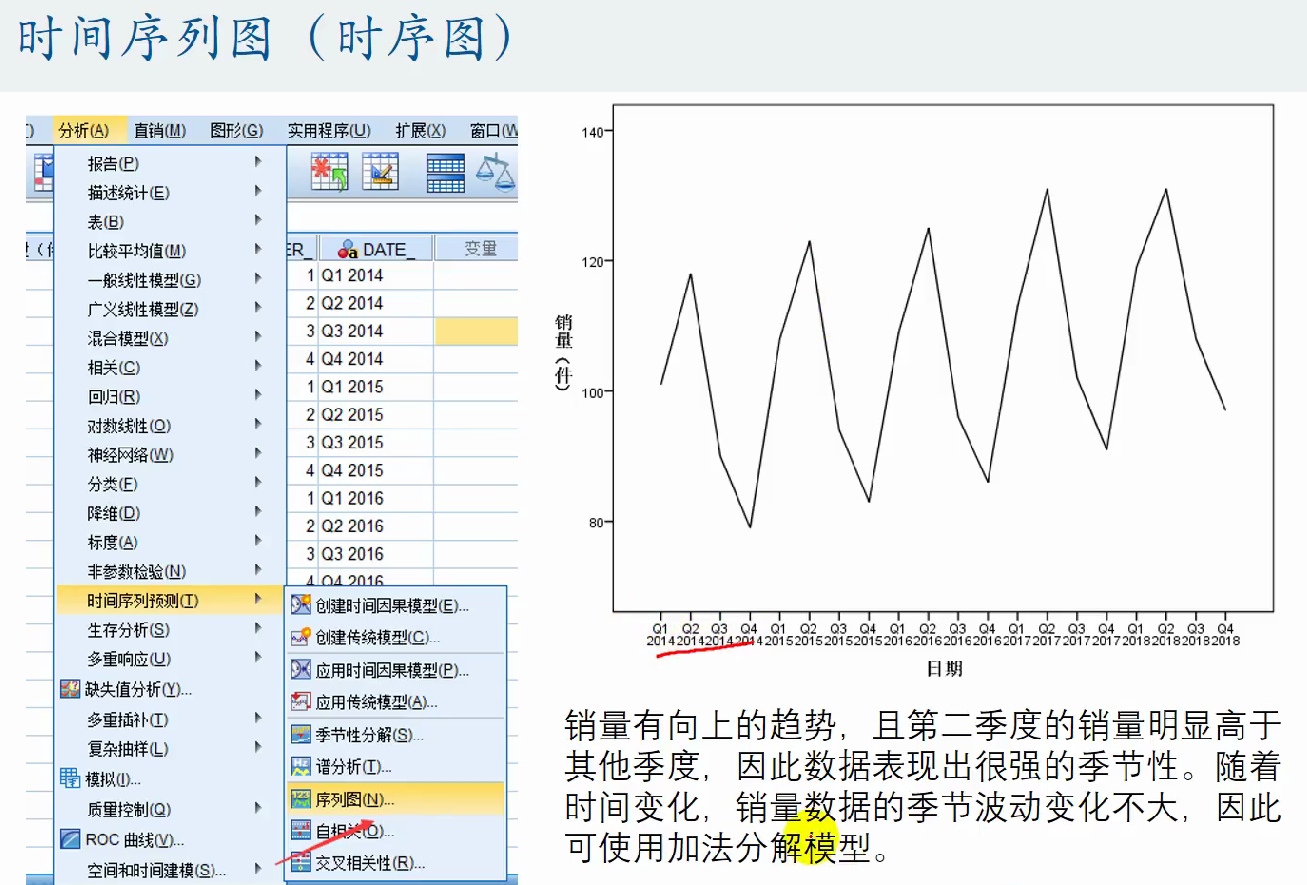Open the 直销(M) menu
Screen dimensions: 1307x885
(160, 130)
